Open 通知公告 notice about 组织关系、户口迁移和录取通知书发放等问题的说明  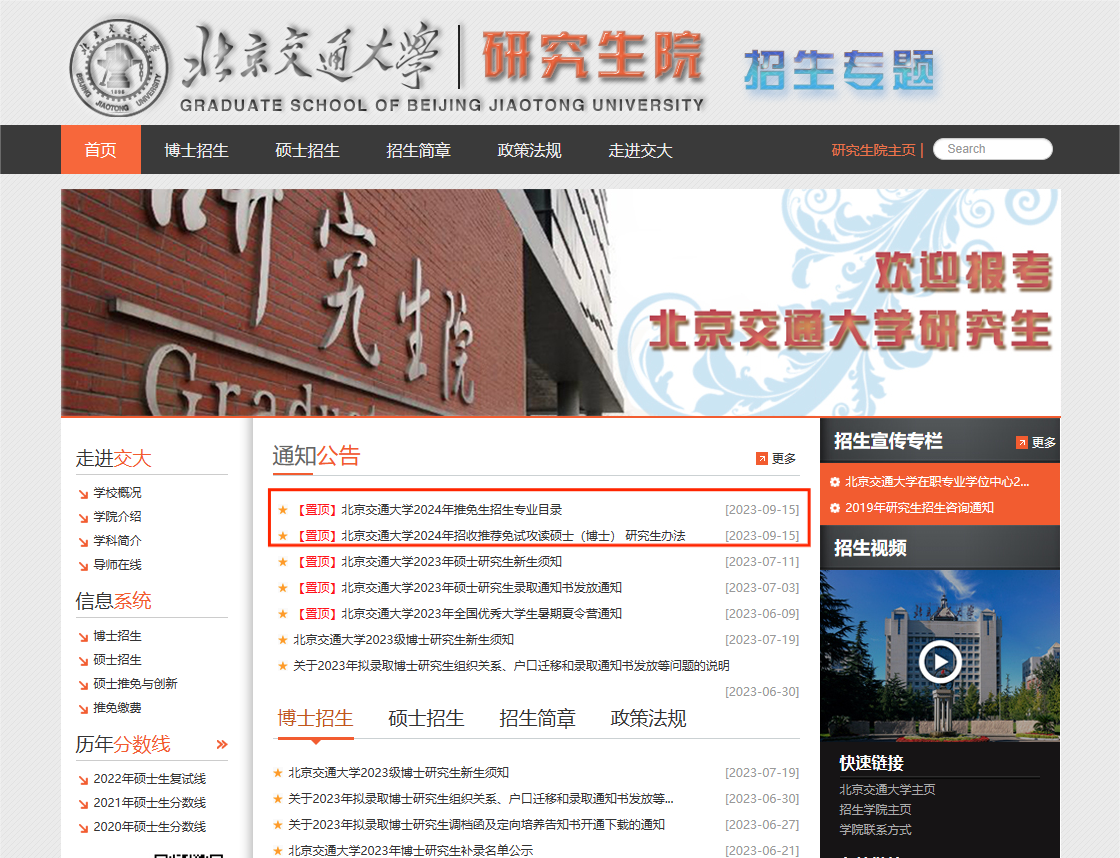pos(511,666)
